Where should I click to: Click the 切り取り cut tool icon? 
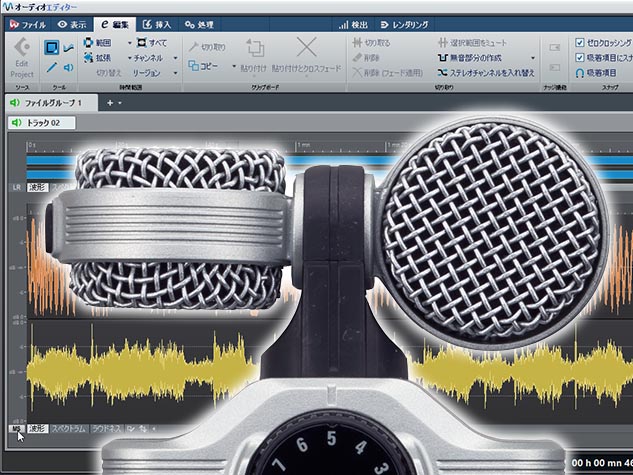194,47
